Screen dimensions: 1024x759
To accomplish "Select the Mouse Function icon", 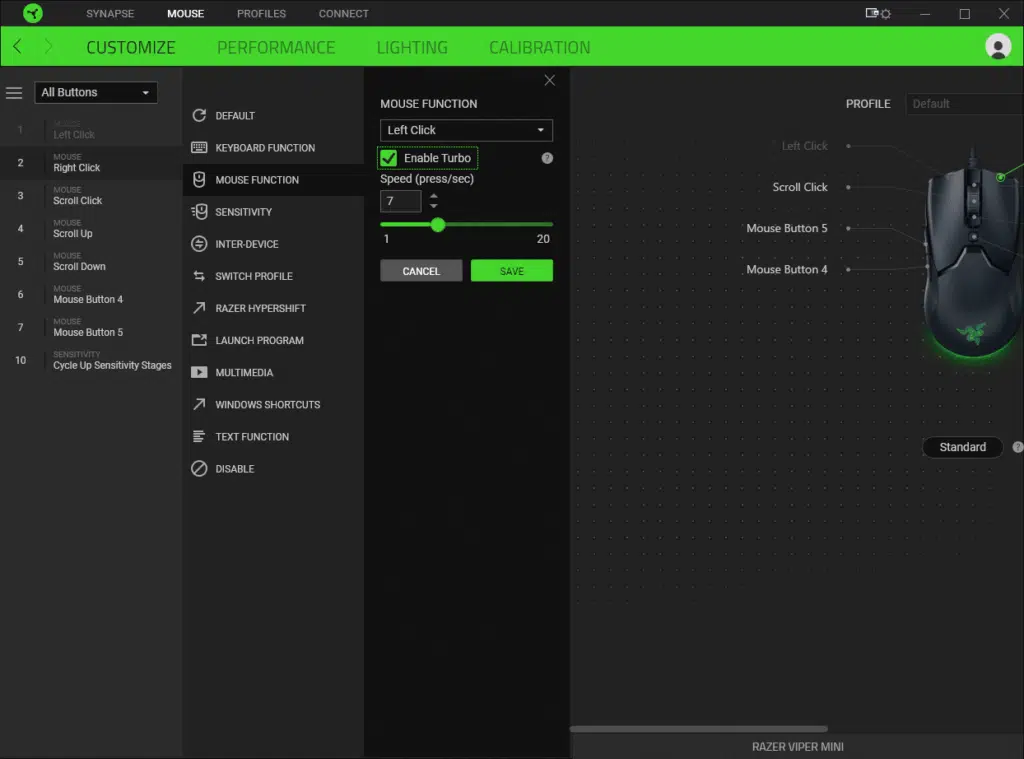I will click(199, 180).
